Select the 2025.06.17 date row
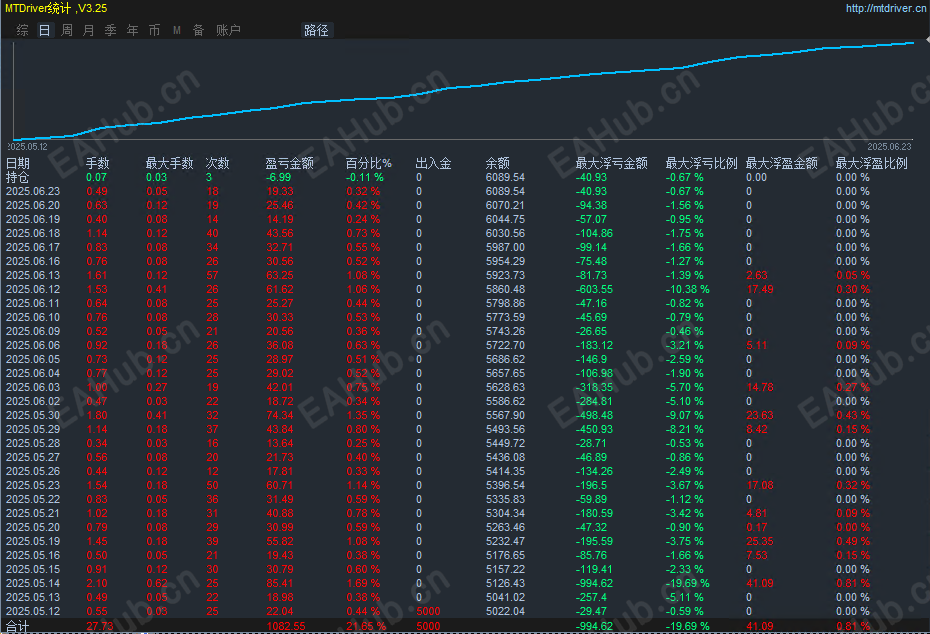 pyautogui.click(x=33, y=247)
